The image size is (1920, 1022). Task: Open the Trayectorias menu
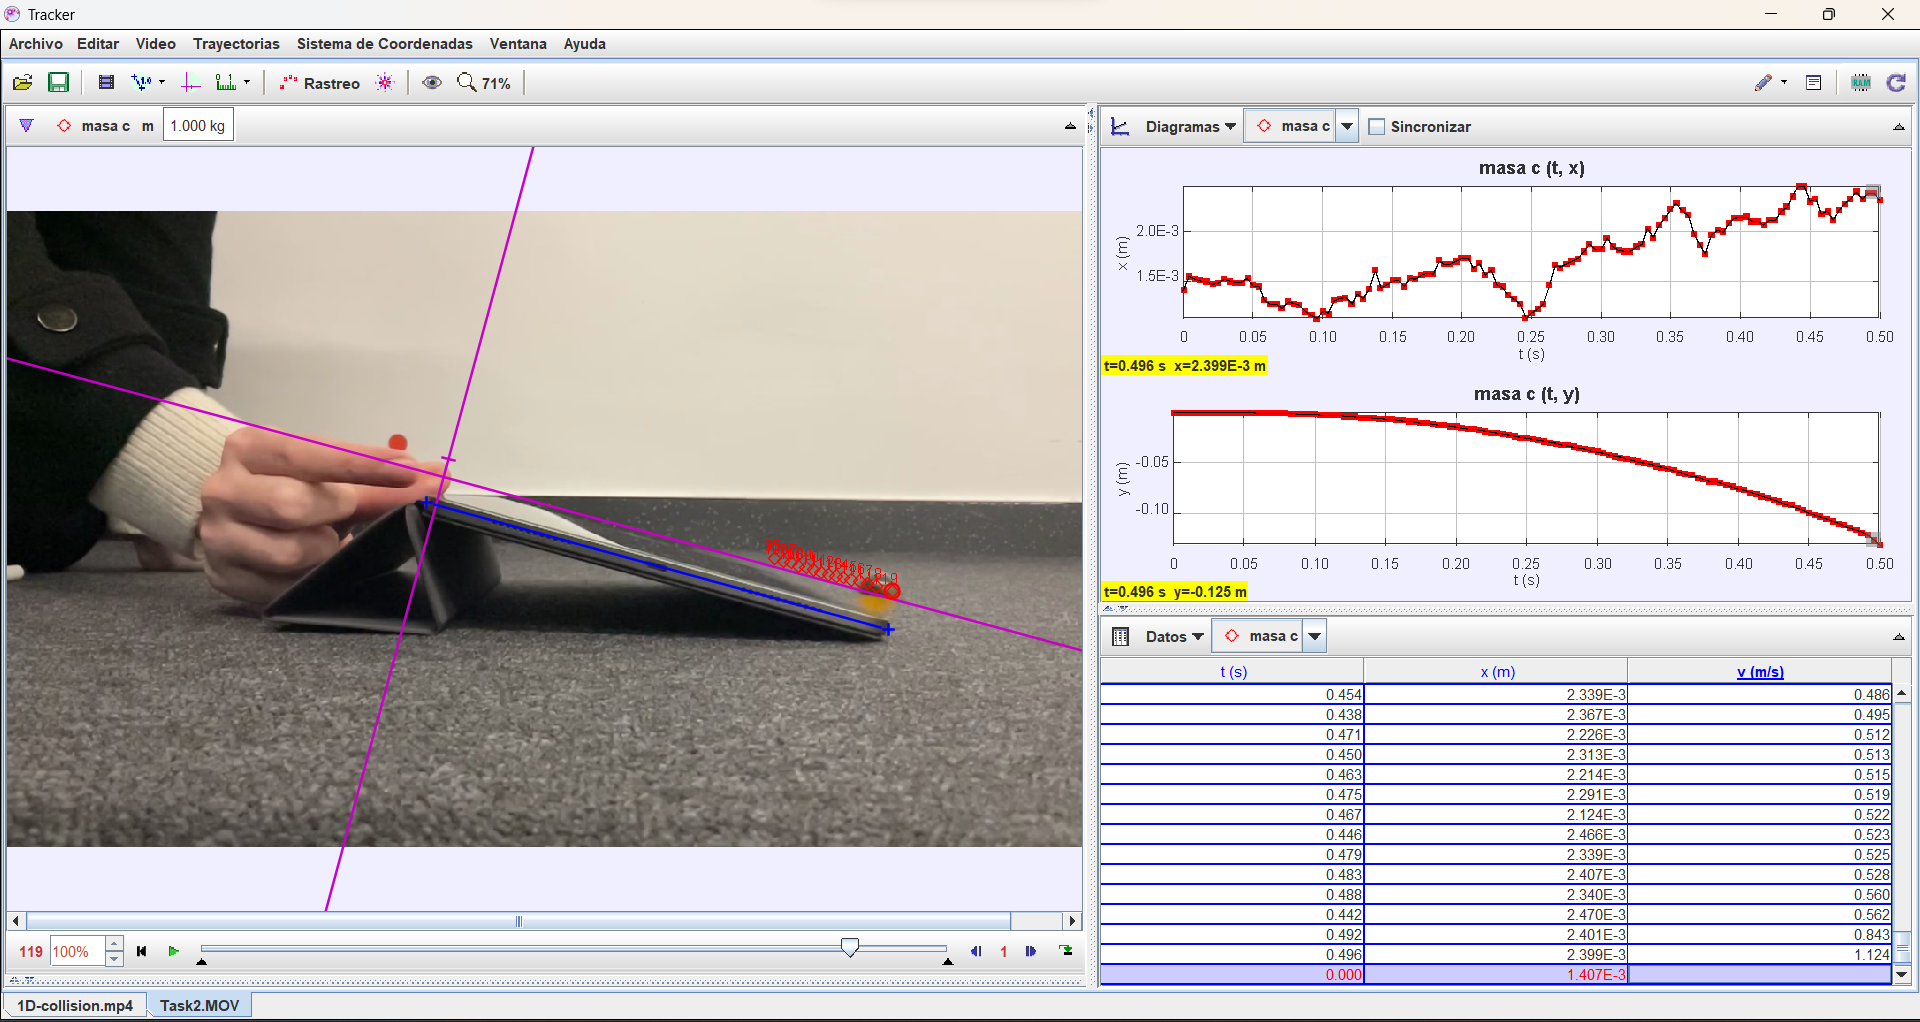[x=236, y=44]
